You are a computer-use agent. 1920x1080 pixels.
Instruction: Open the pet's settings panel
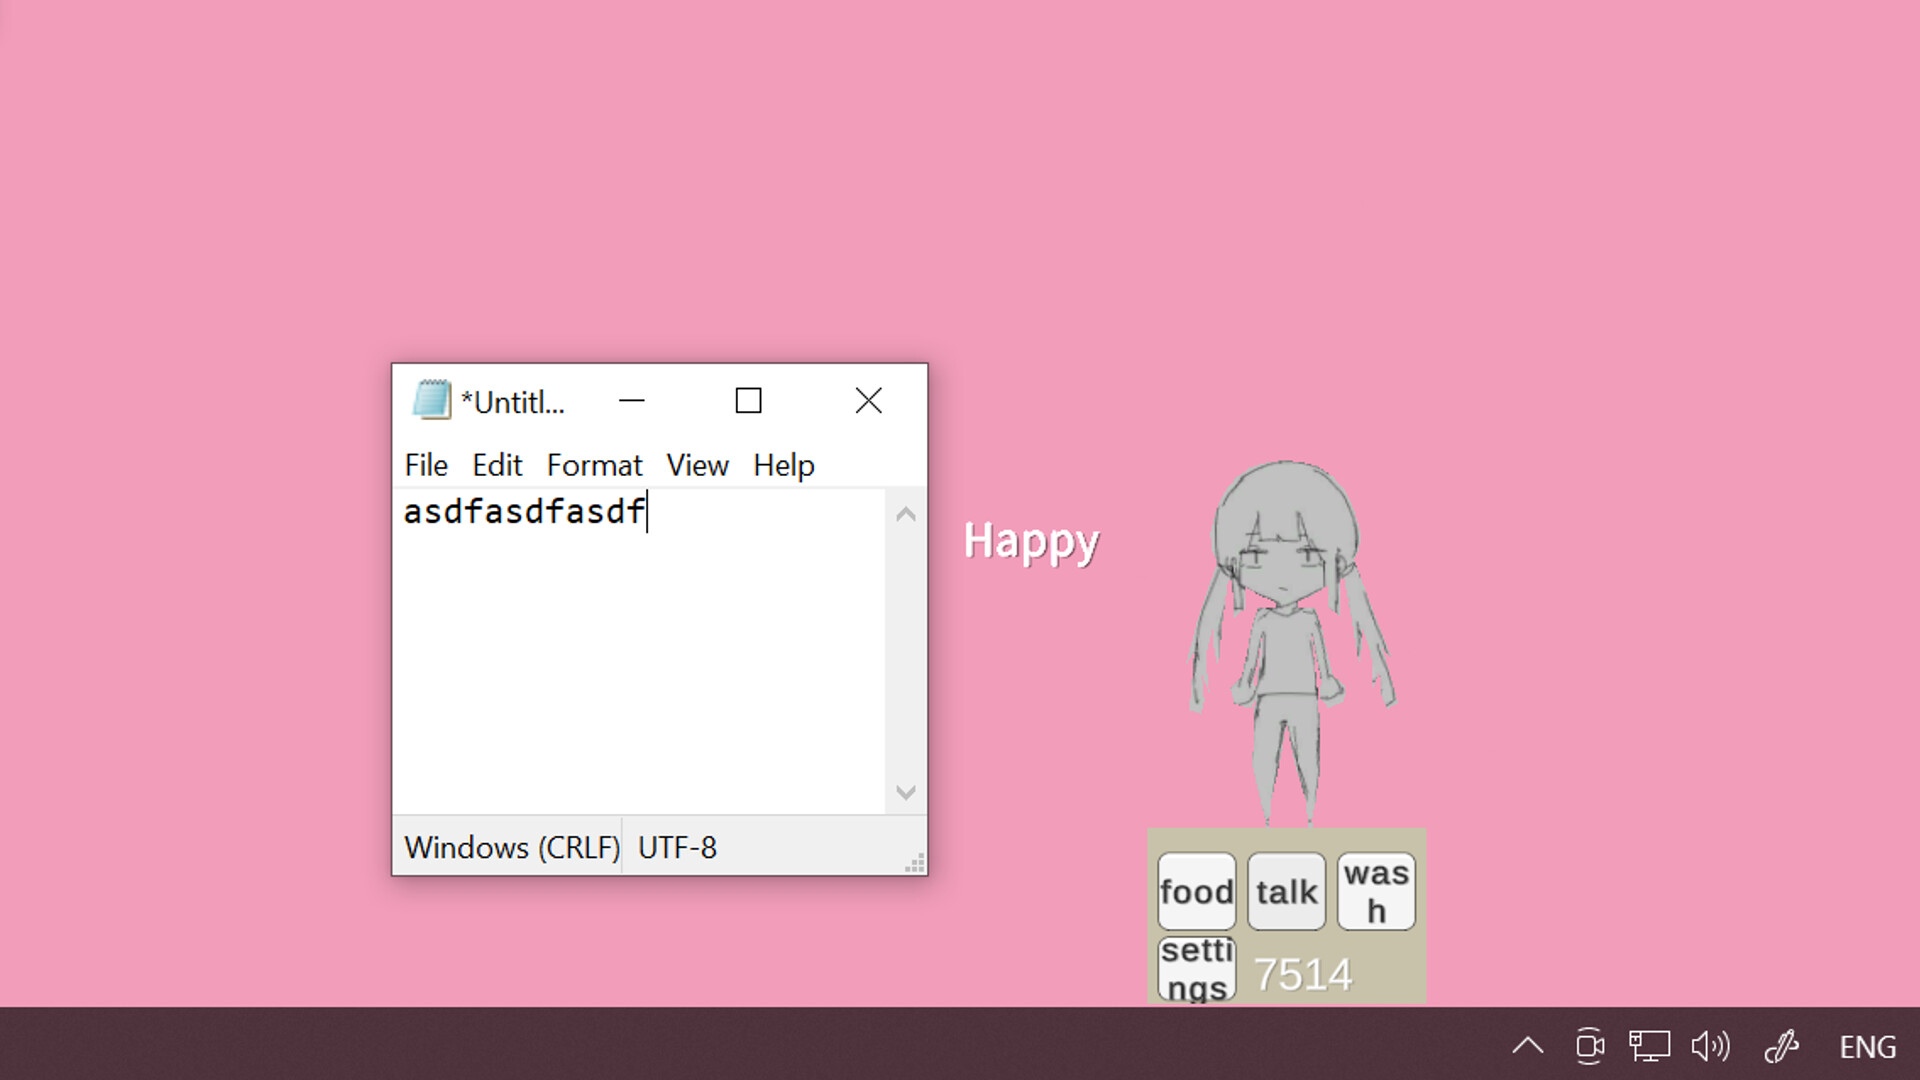[1196, 966]
